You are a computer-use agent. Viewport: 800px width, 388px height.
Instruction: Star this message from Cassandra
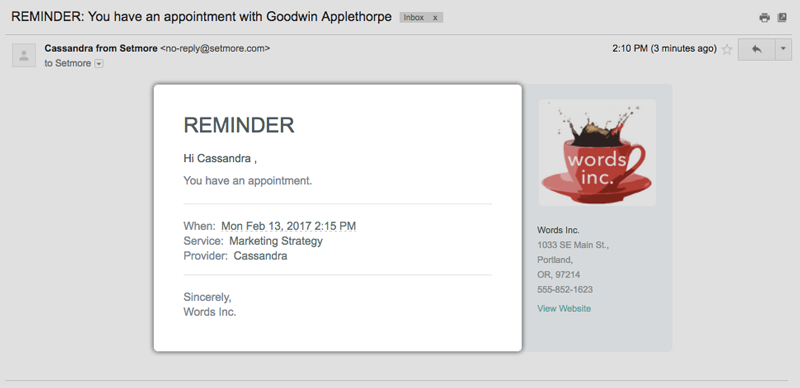point(727,50)
